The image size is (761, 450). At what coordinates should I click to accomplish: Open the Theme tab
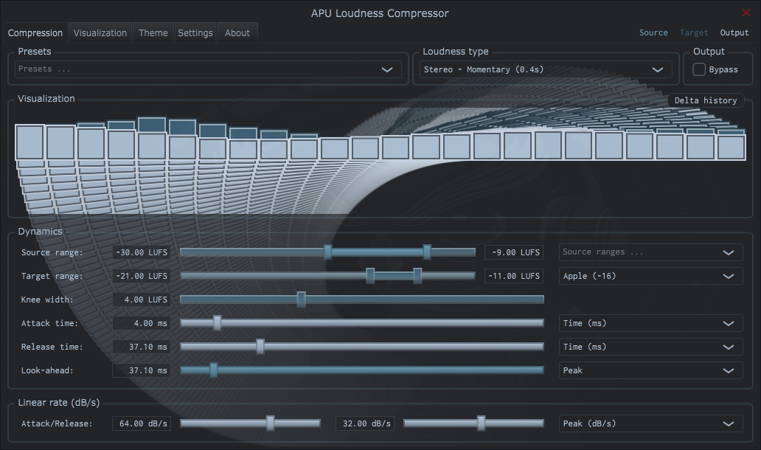(x=153, y=33)
